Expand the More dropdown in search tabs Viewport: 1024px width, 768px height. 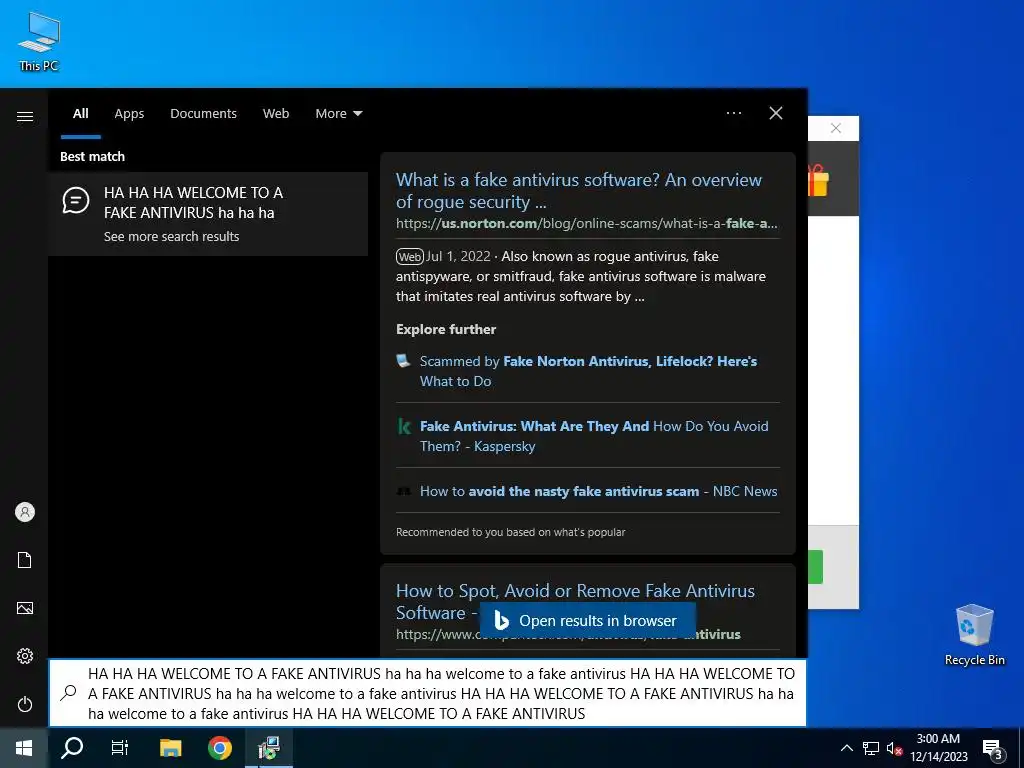339,114
